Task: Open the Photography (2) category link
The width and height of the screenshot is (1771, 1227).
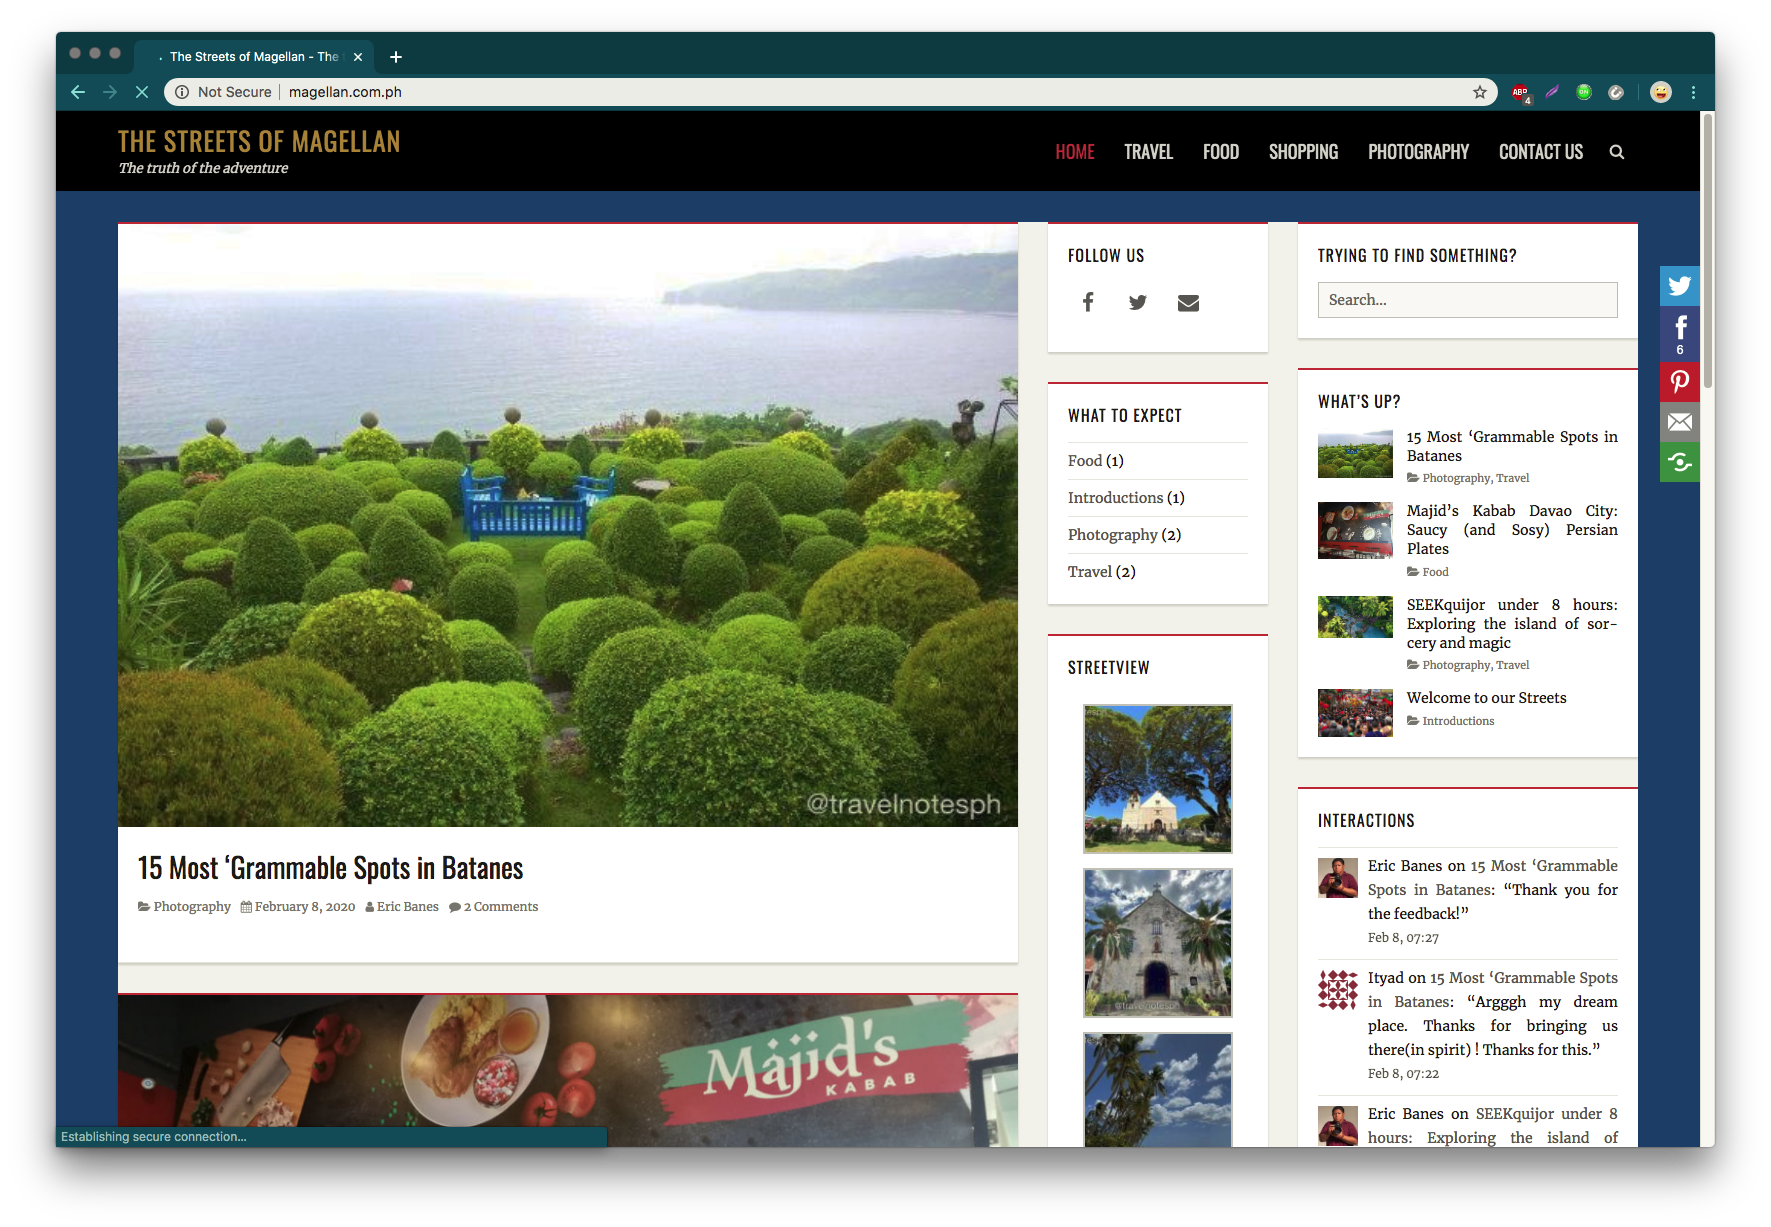Action: [1124, 535]
